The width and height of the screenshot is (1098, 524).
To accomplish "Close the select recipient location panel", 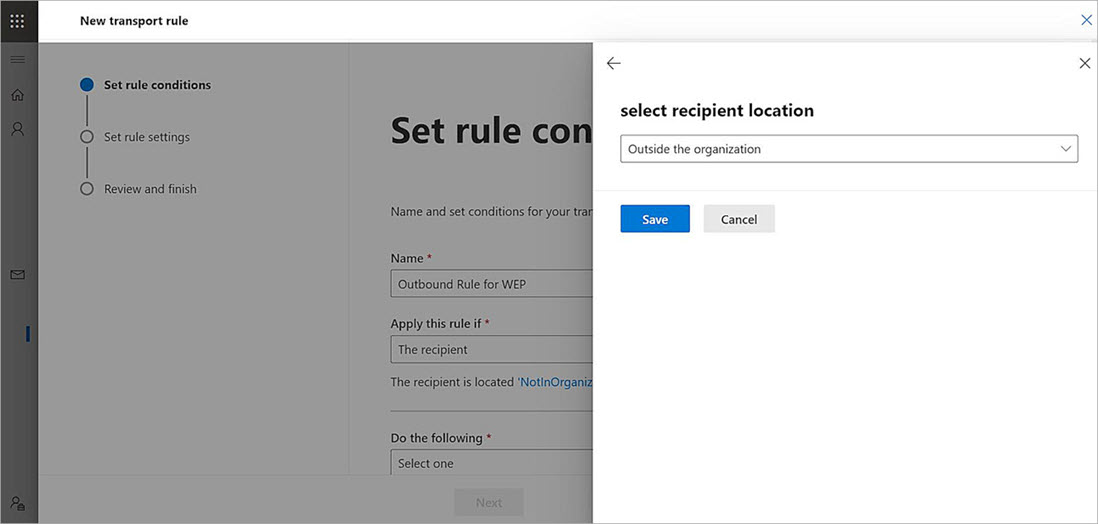I will click(x=1084, y=63).
